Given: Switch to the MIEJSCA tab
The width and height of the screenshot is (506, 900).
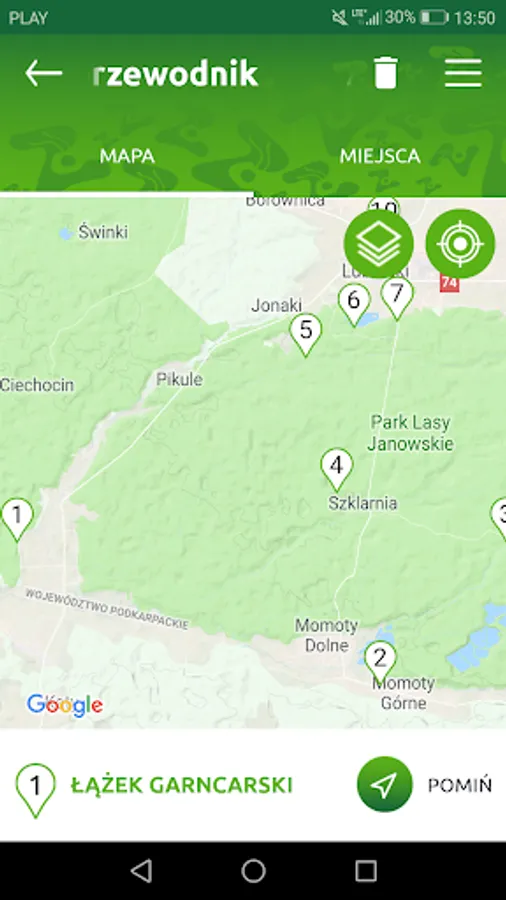Looking at the screenshot, I should coord(380,156).
